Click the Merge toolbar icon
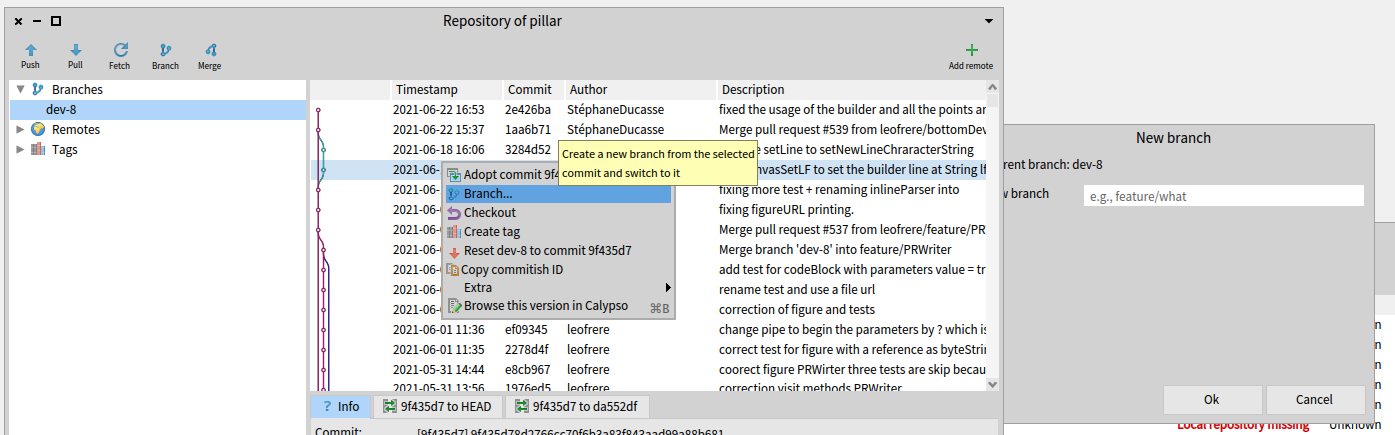The width and height of the screenshot is (1395, 435). 209,50
